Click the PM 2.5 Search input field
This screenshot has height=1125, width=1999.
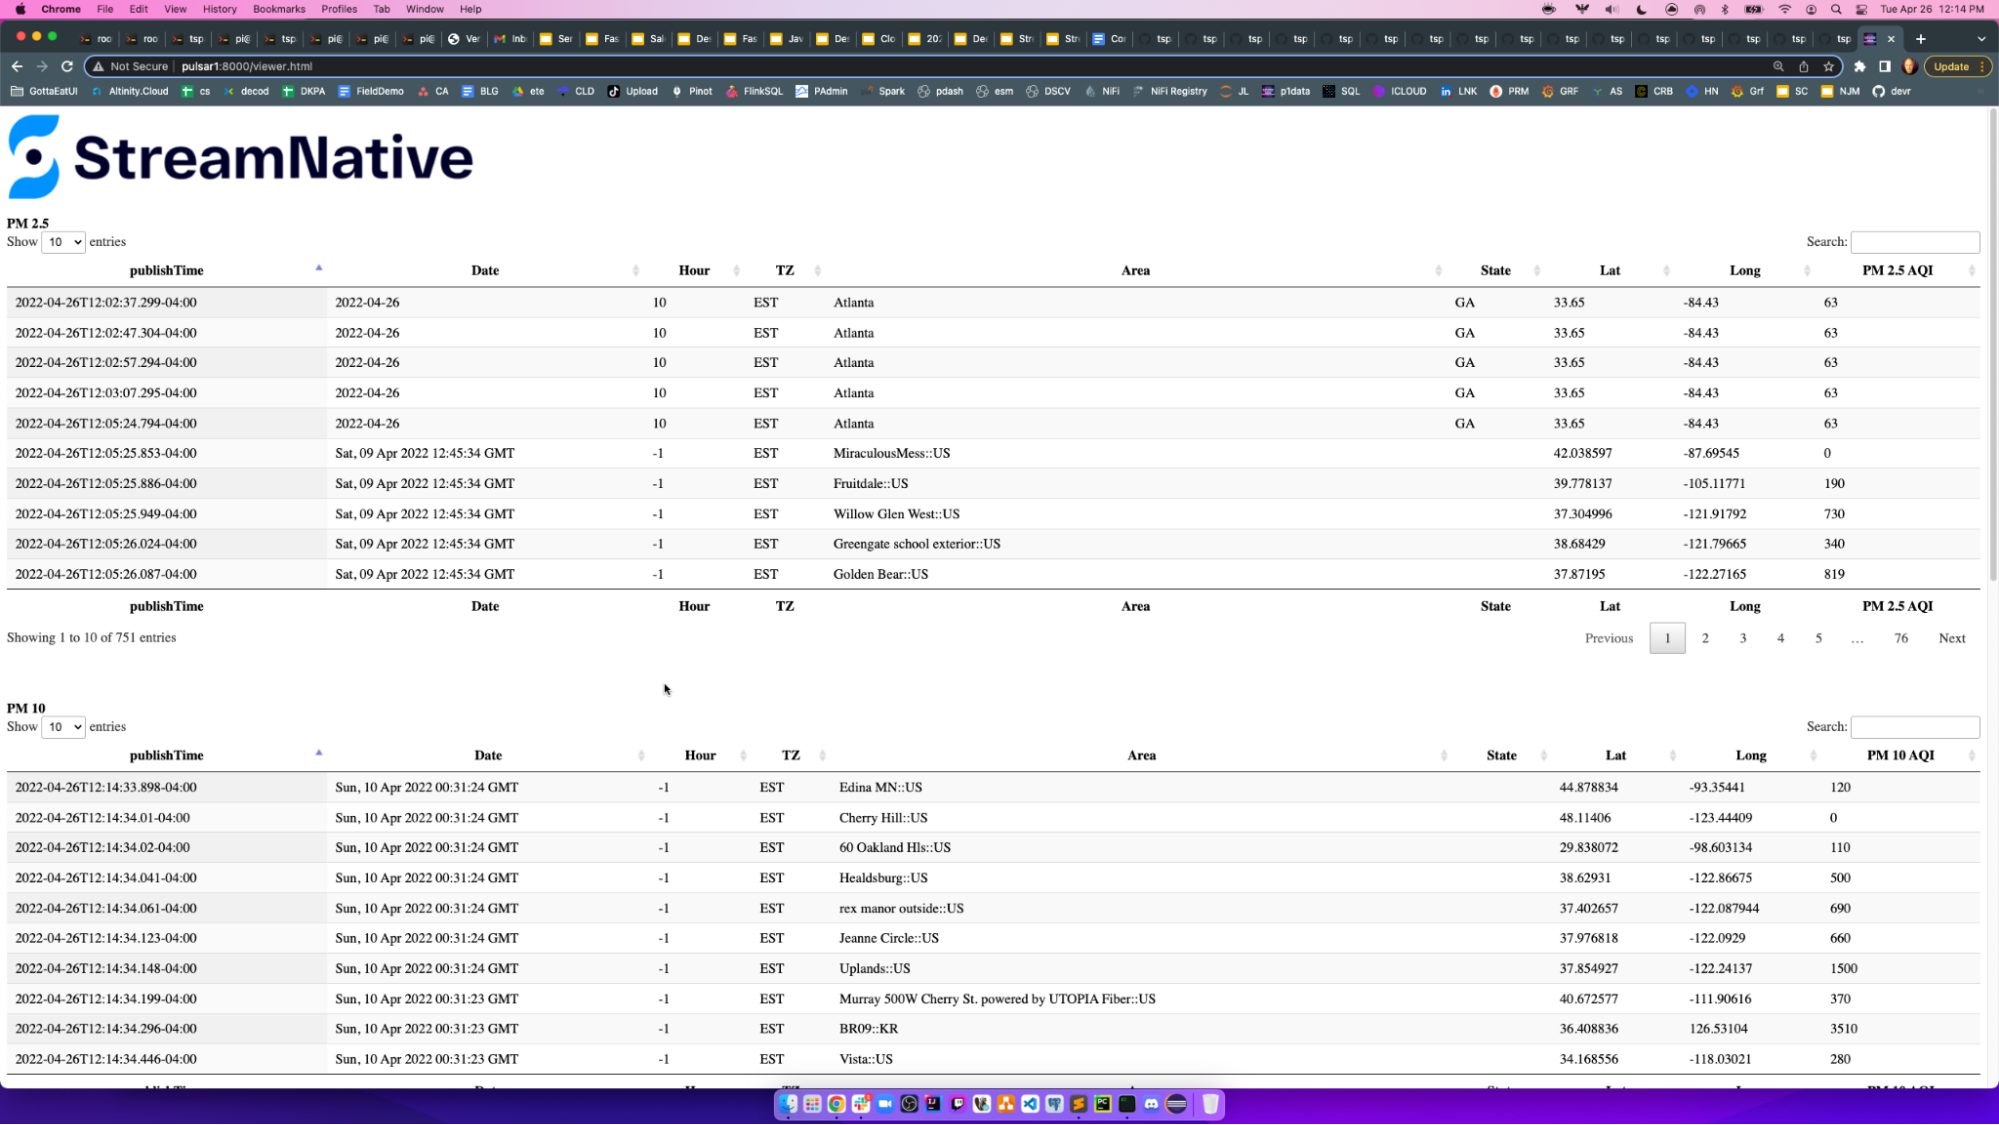pyautogui.click(x=1914, y=242)
